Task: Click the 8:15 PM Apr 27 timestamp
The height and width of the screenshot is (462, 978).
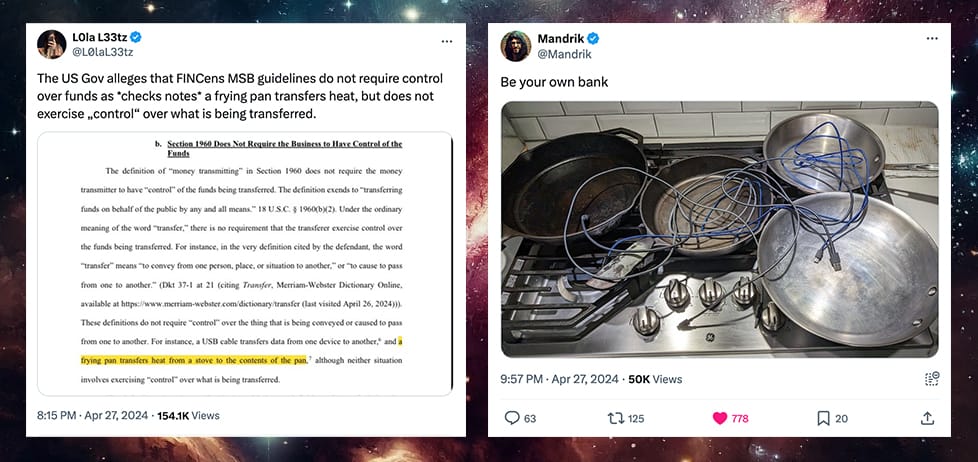Action: click(92, 415)
